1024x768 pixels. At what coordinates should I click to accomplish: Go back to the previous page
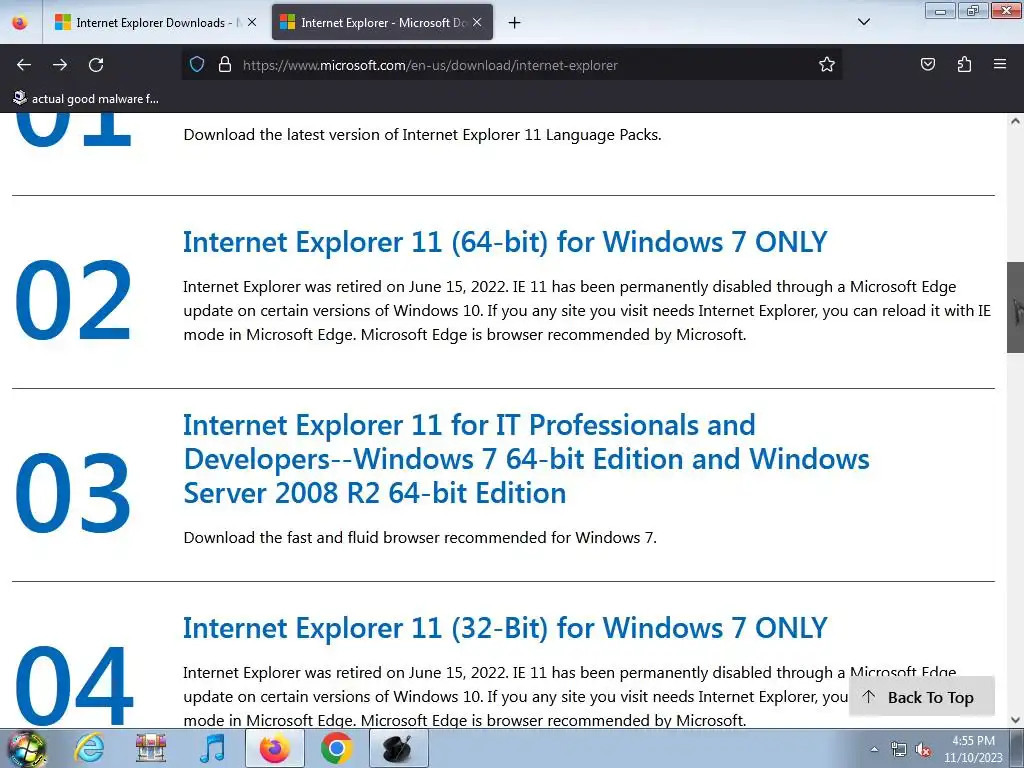(x=24, y=65)
